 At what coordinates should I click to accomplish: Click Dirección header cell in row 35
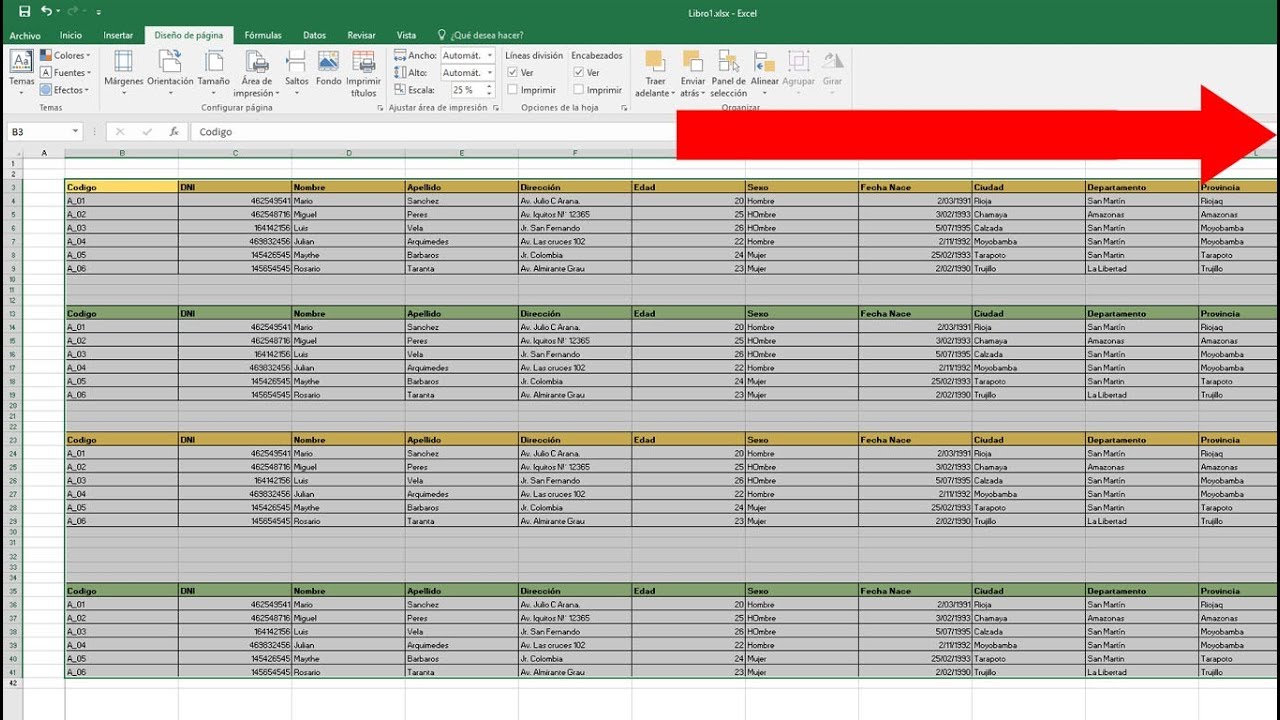pos(575,591)
